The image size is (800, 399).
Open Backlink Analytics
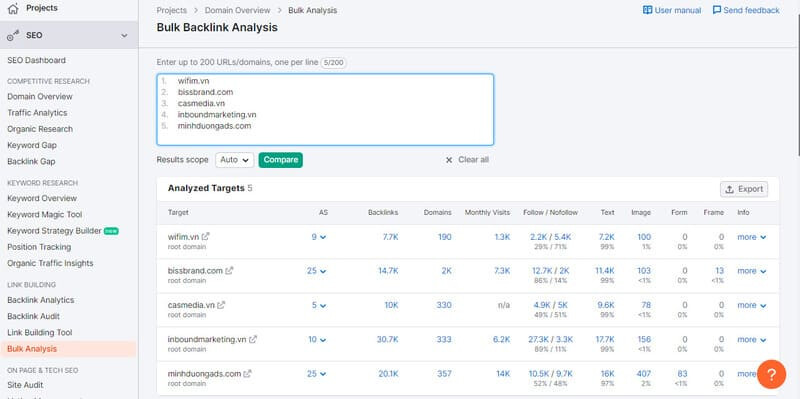click(x=40, y=300)
